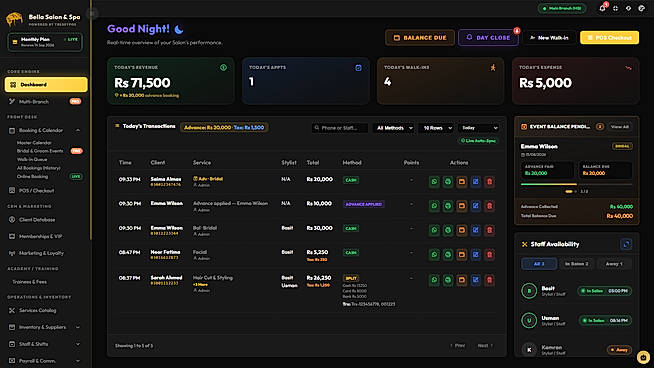Click orange receipt icon in Sarah Ahmed row
654x368 pixels.
point(462,280)
